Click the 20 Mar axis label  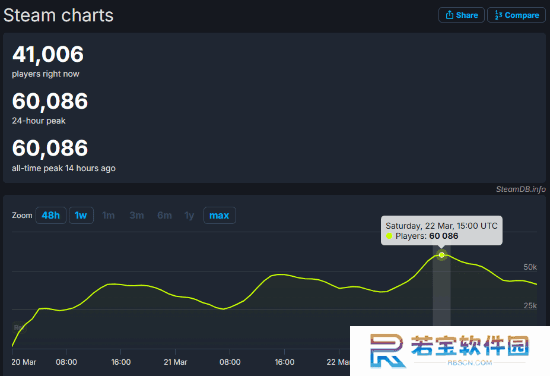(x=24, y=362)
